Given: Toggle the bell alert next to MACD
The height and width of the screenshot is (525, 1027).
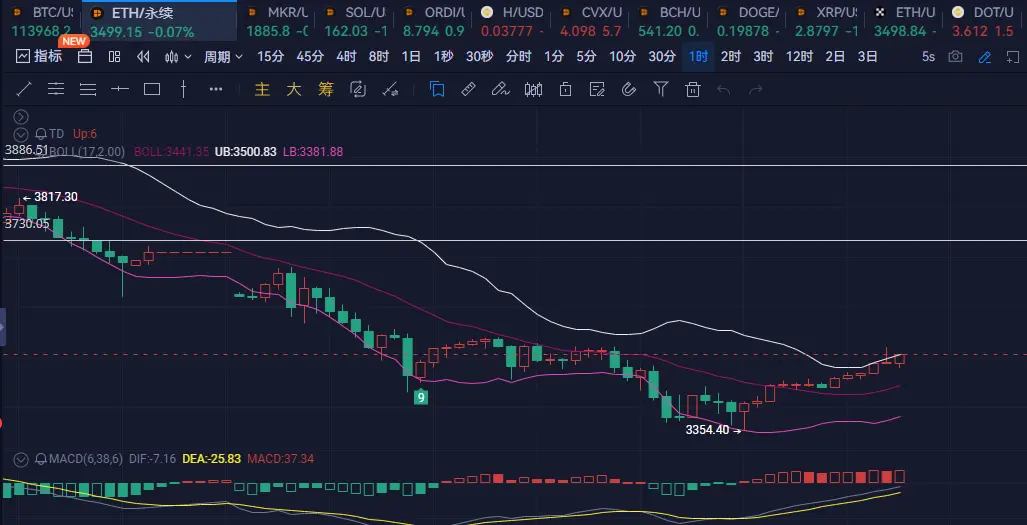Looking at the screenshot, I should click(x=42, y=459).
